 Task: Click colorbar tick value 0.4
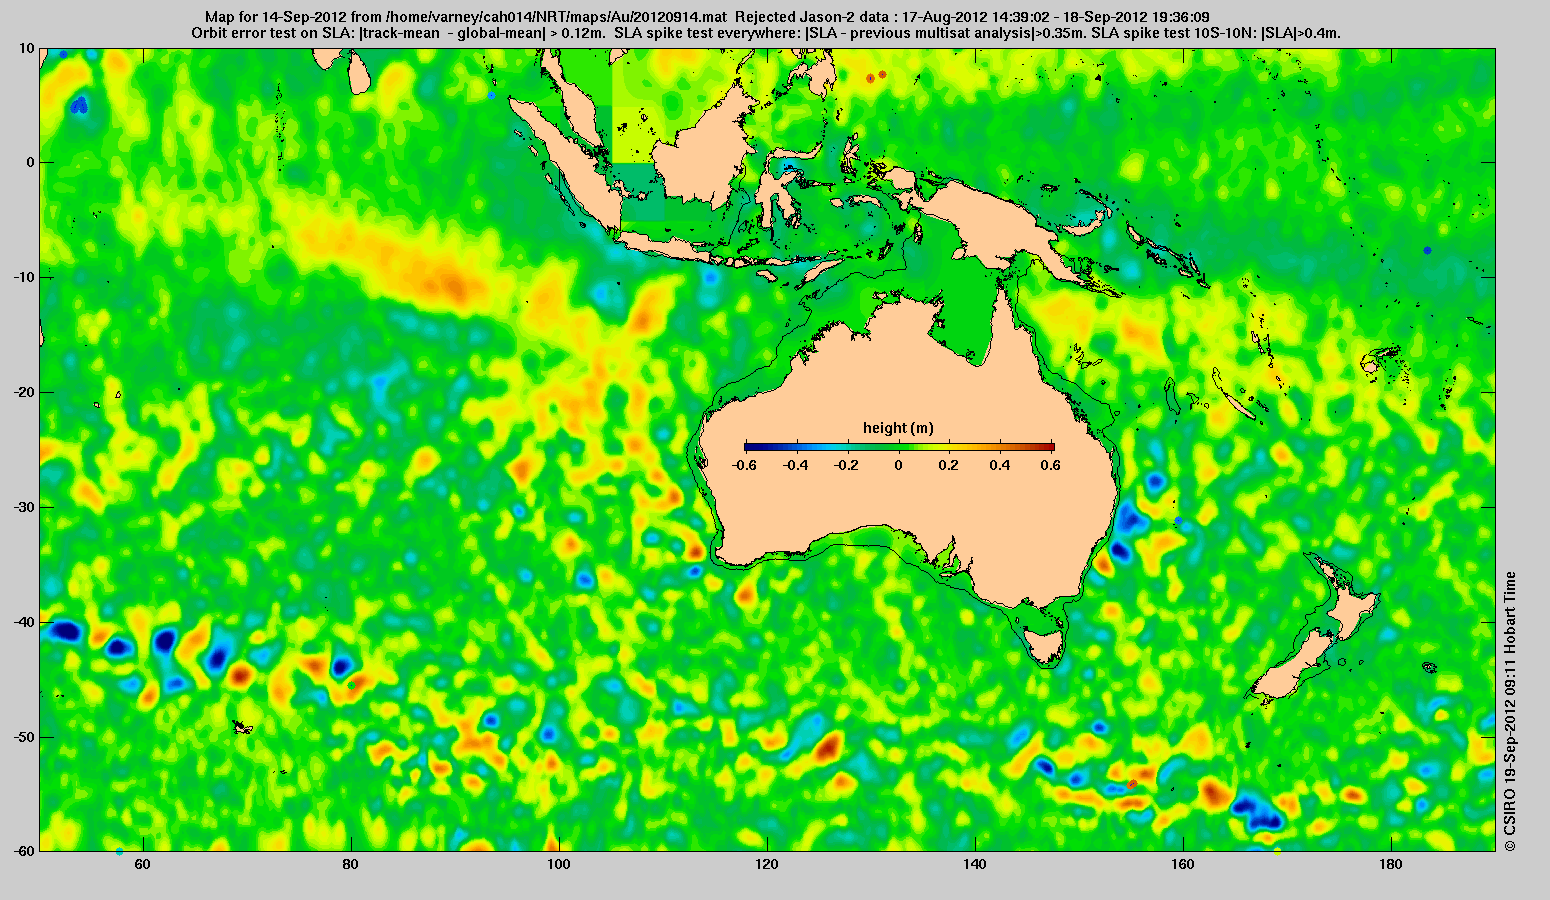tap(1002, 465)
